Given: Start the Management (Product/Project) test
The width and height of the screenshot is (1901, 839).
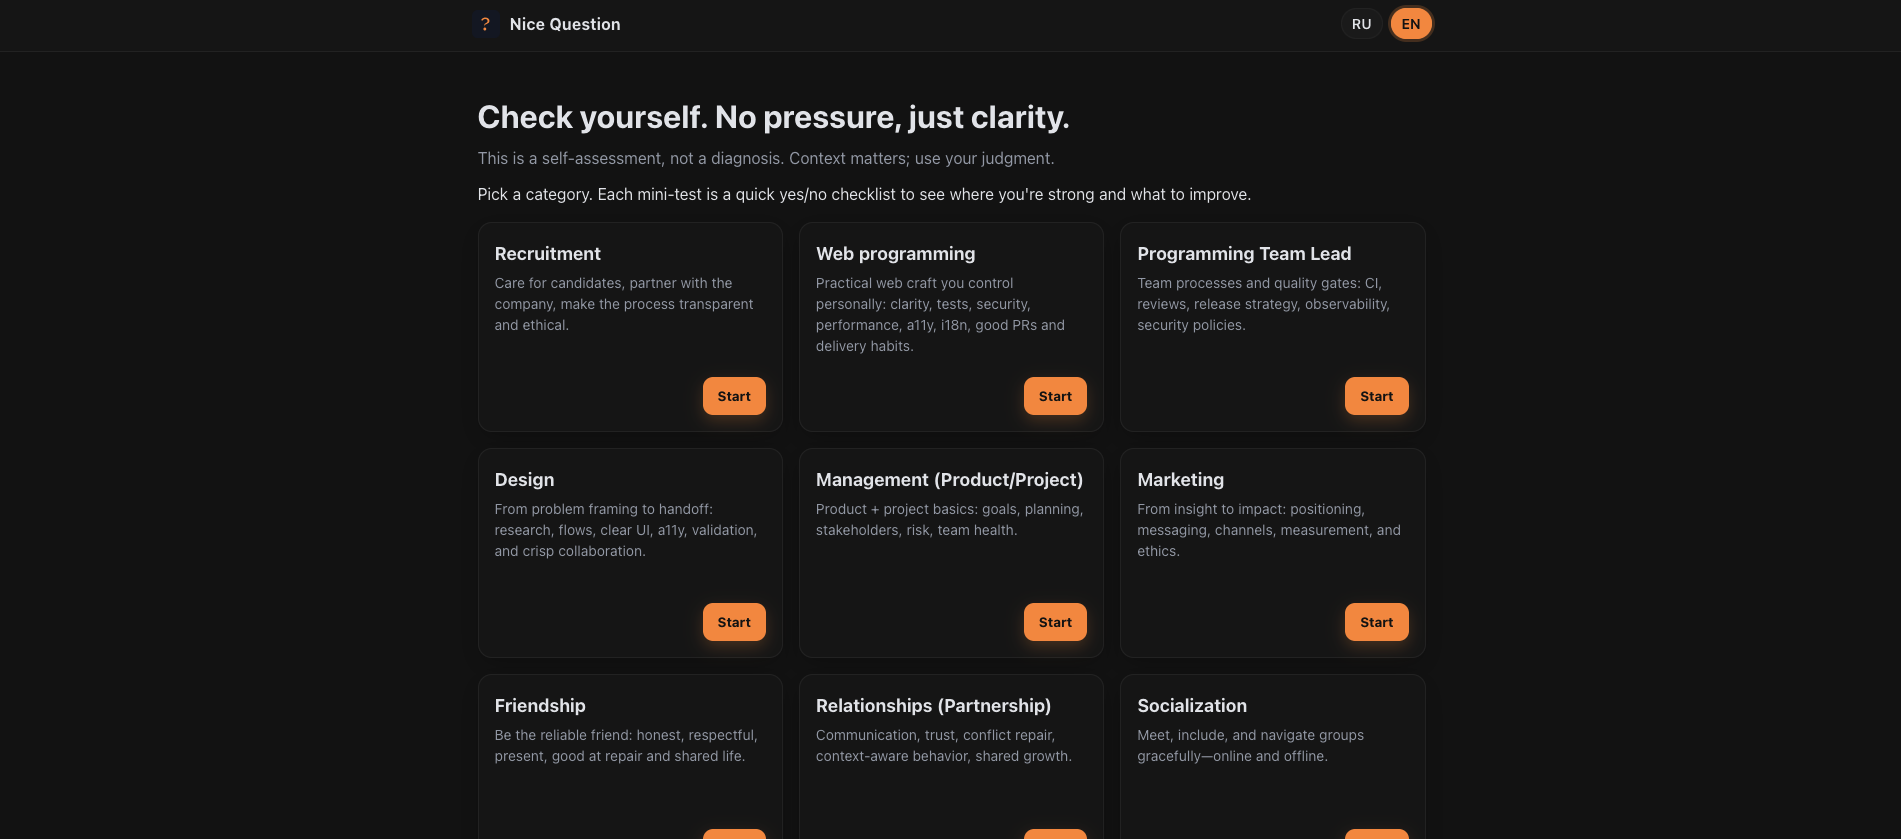Looking at the screenshot, I should point(1055,622).
